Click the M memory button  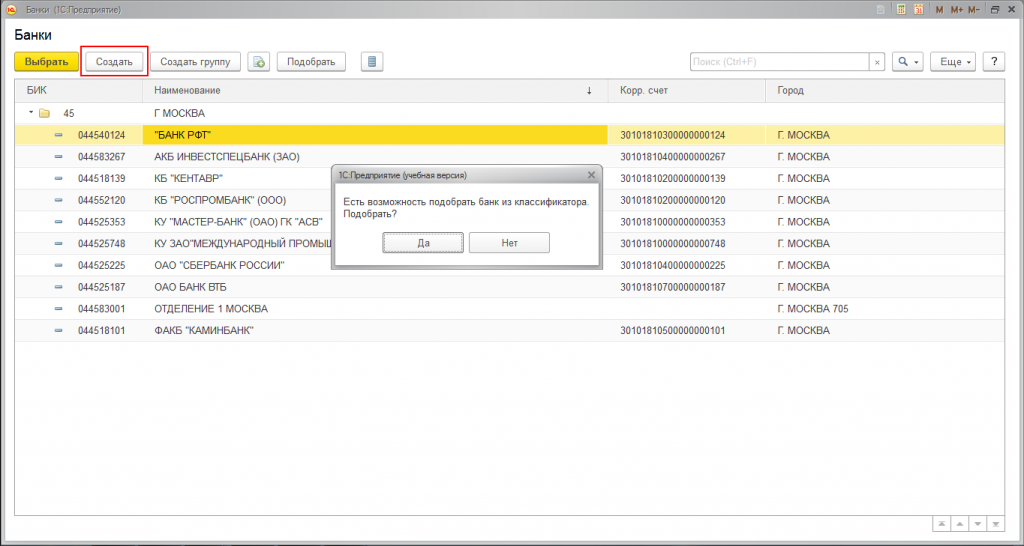click(940, 10)
